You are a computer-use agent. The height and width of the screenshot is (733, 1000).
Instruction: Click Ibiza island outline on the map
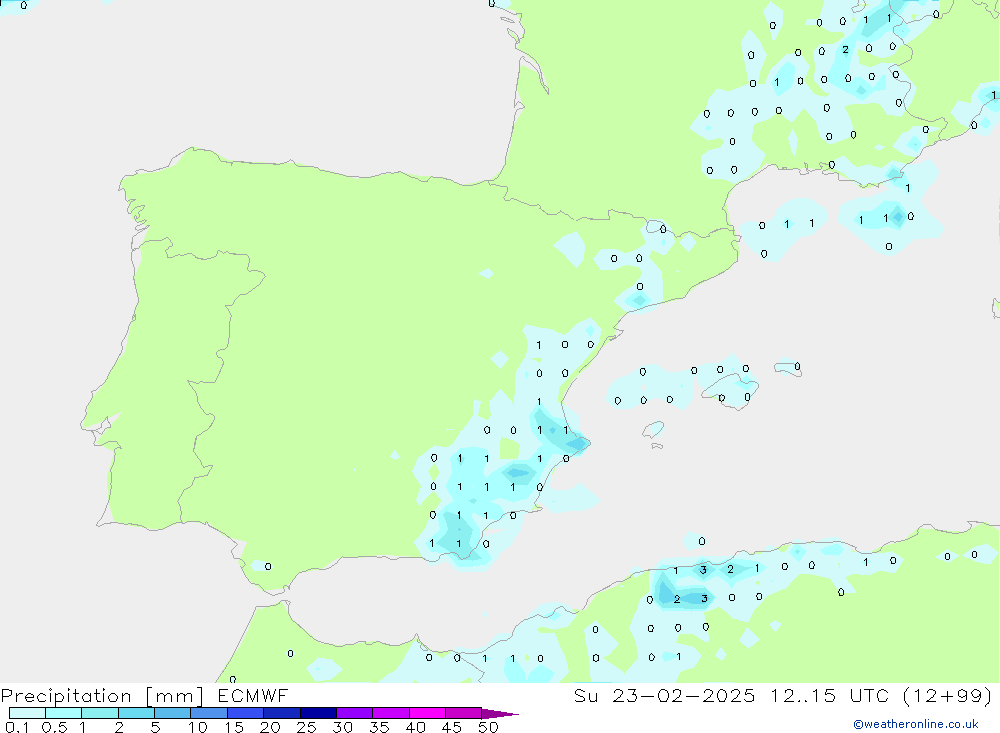click(x=652, y=429)
